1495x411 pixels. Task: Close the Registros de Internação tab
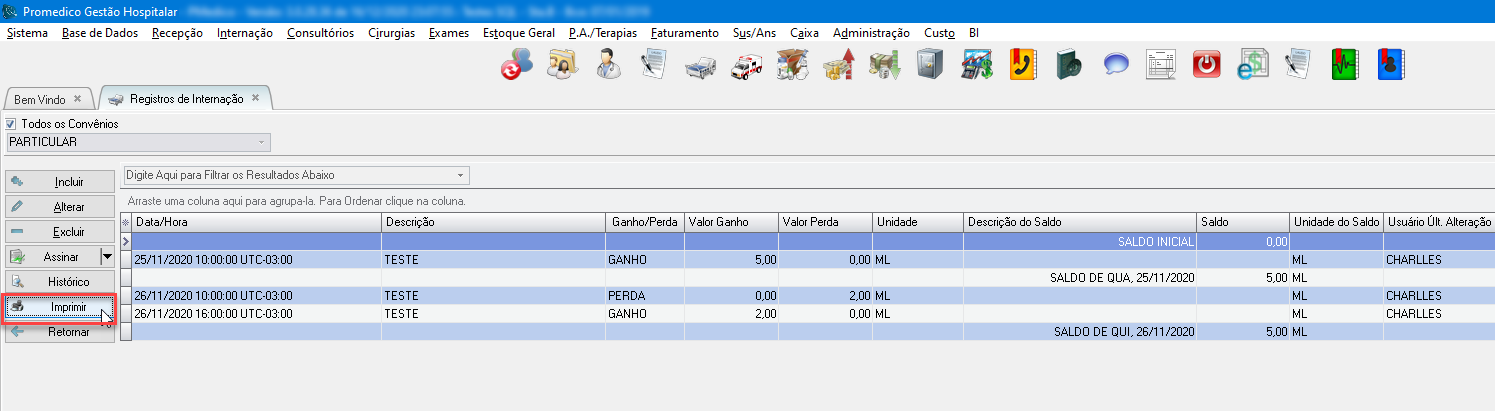pyautogui.click(x=255, y=98)
